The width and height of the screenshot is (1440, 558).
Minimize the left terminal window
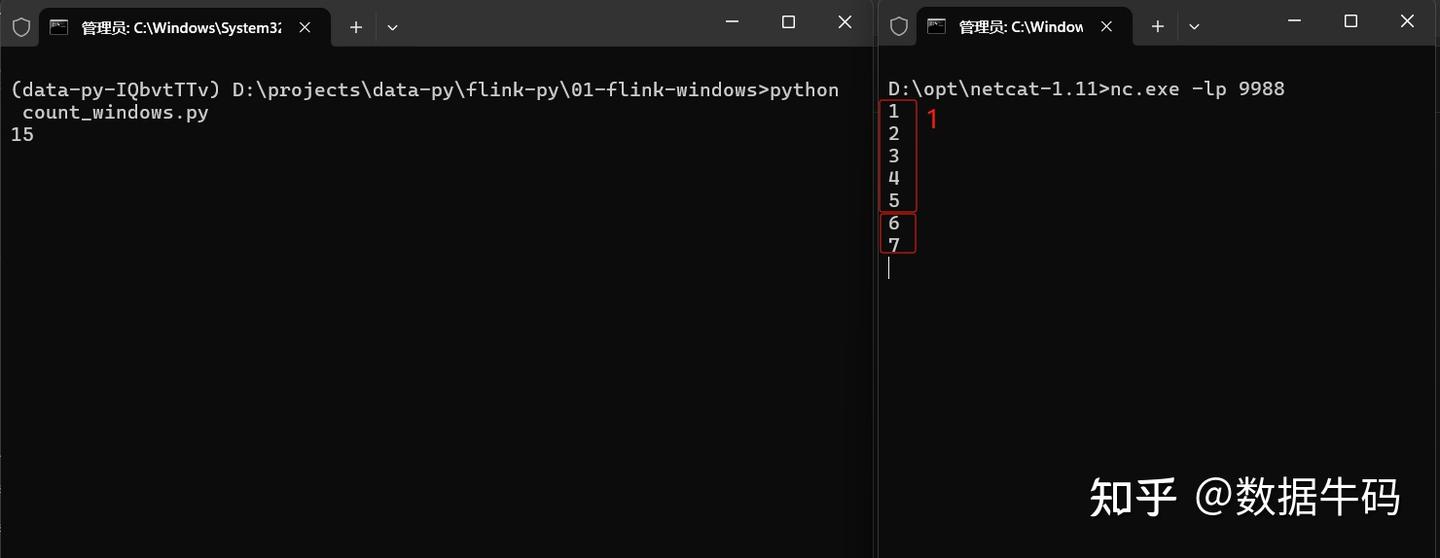[x=732, y=22]
